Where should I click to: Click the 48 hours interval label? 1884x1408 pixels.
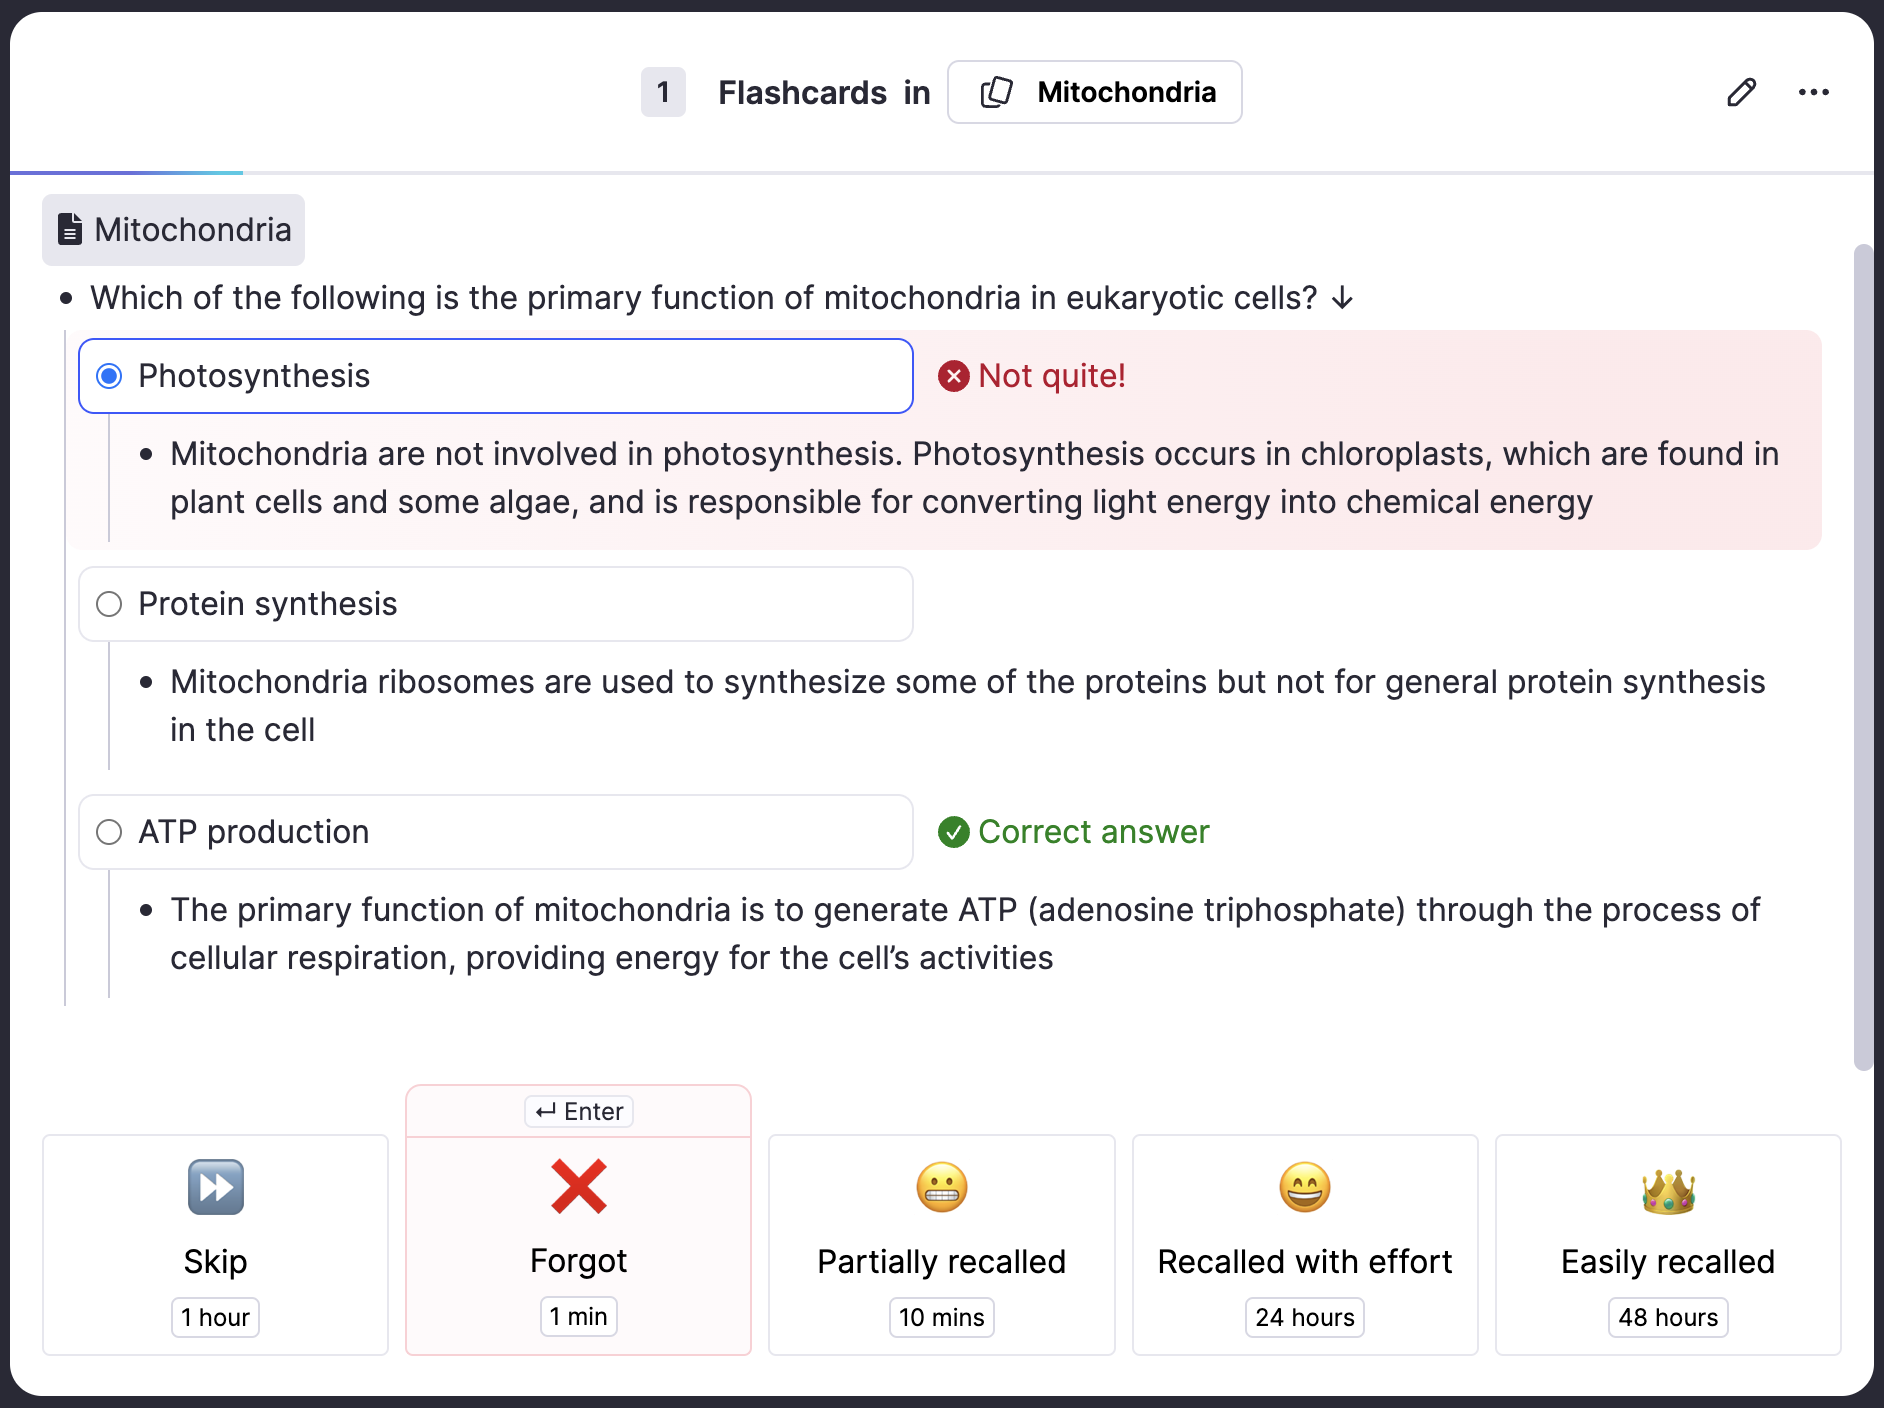(1667, 1317)
